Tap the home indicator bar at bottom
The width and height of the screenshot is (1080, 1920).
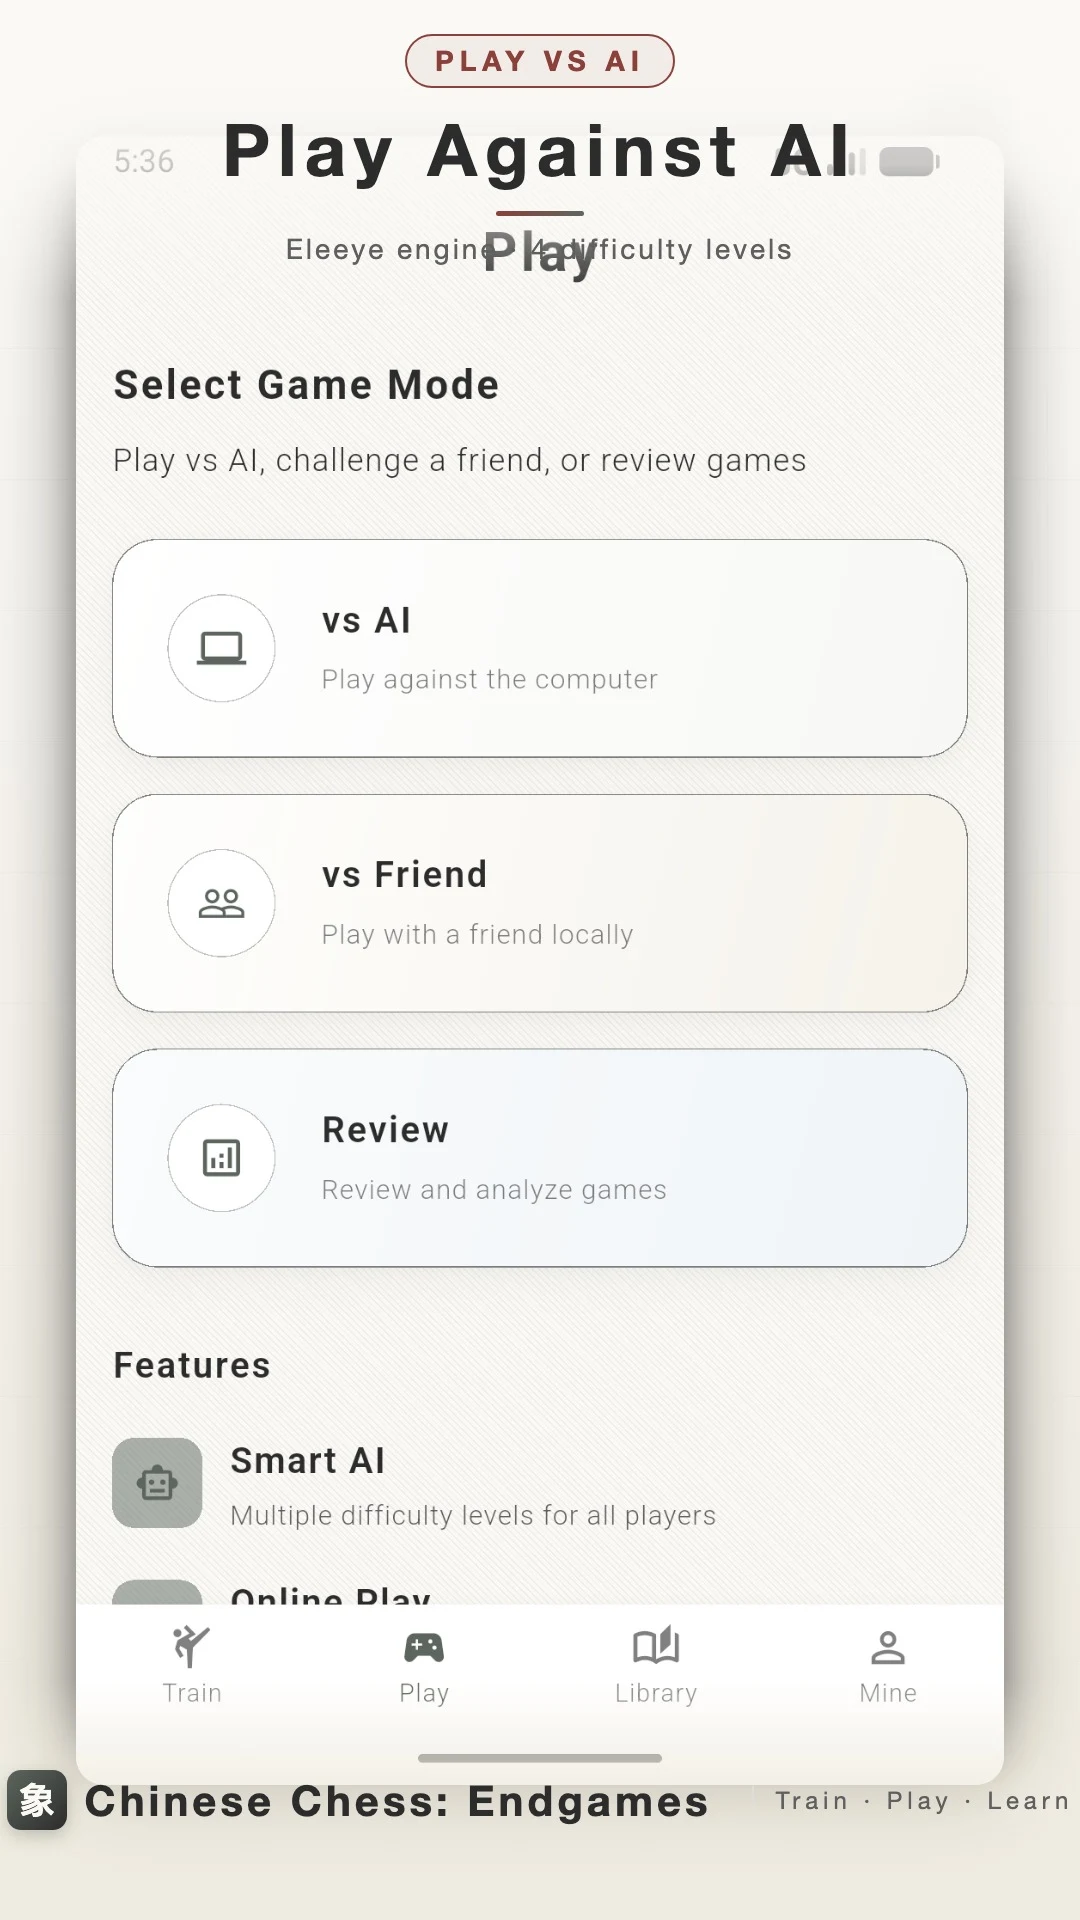pyautogui.click(x=540, y=1758)
